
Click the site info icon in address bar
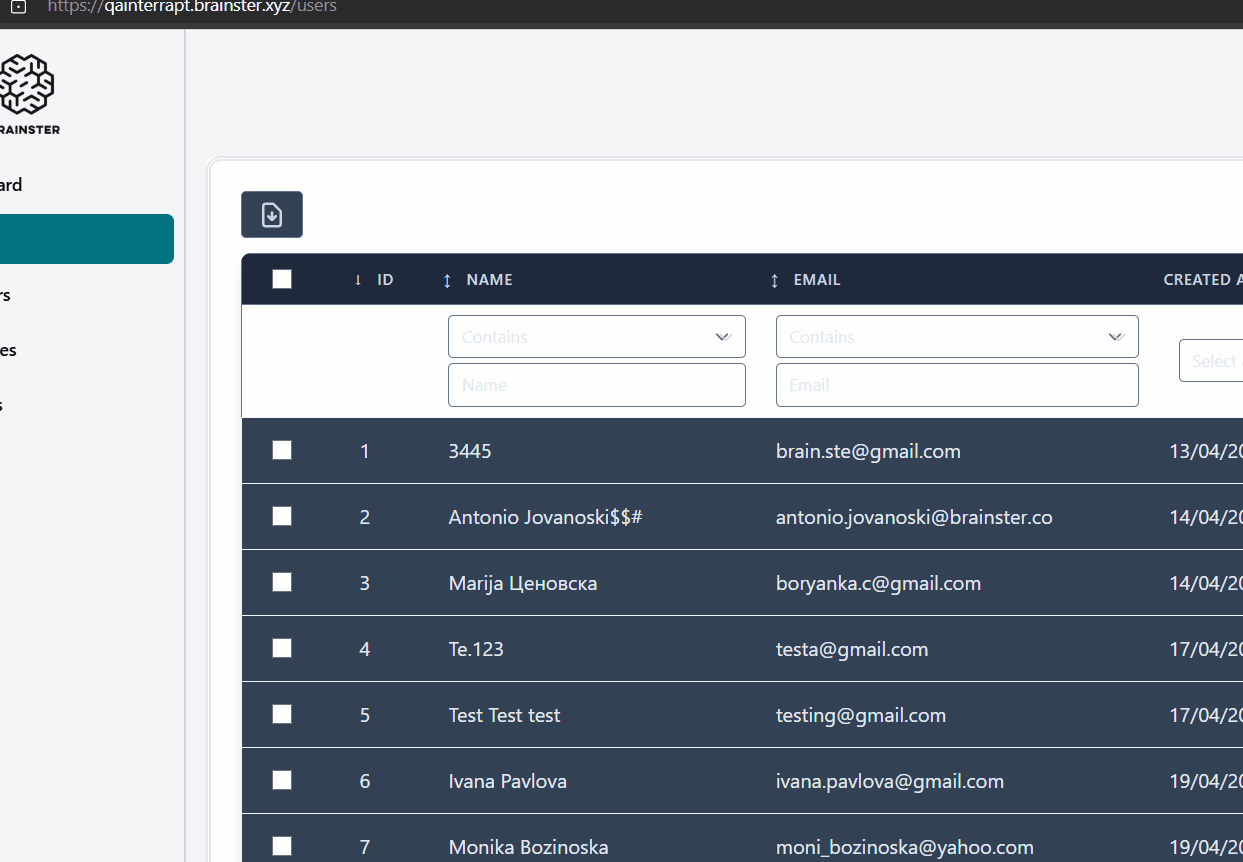[18, 7]
